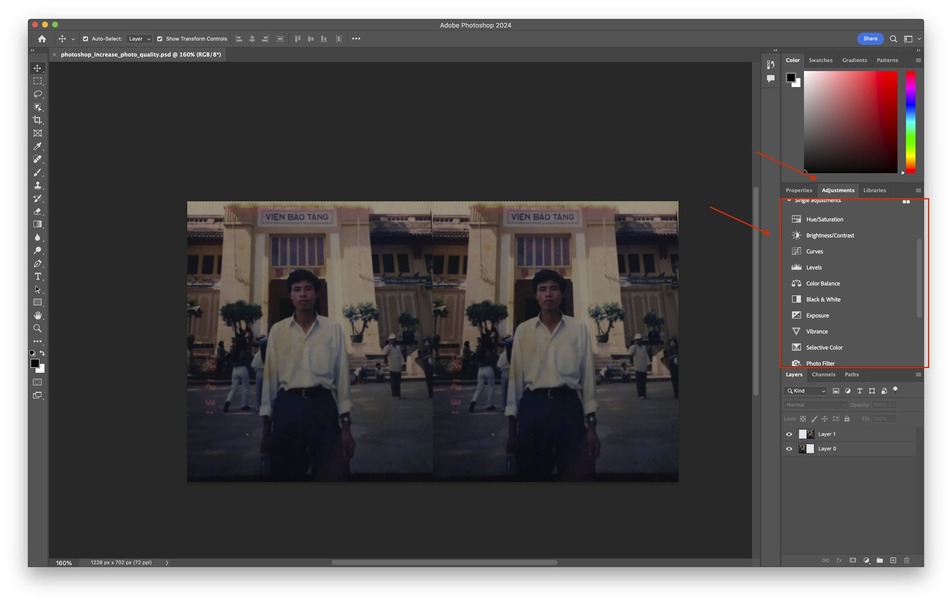The image size is (952, 604).
Task: Toggle Quick Mask mode icon
Action: 38,382
